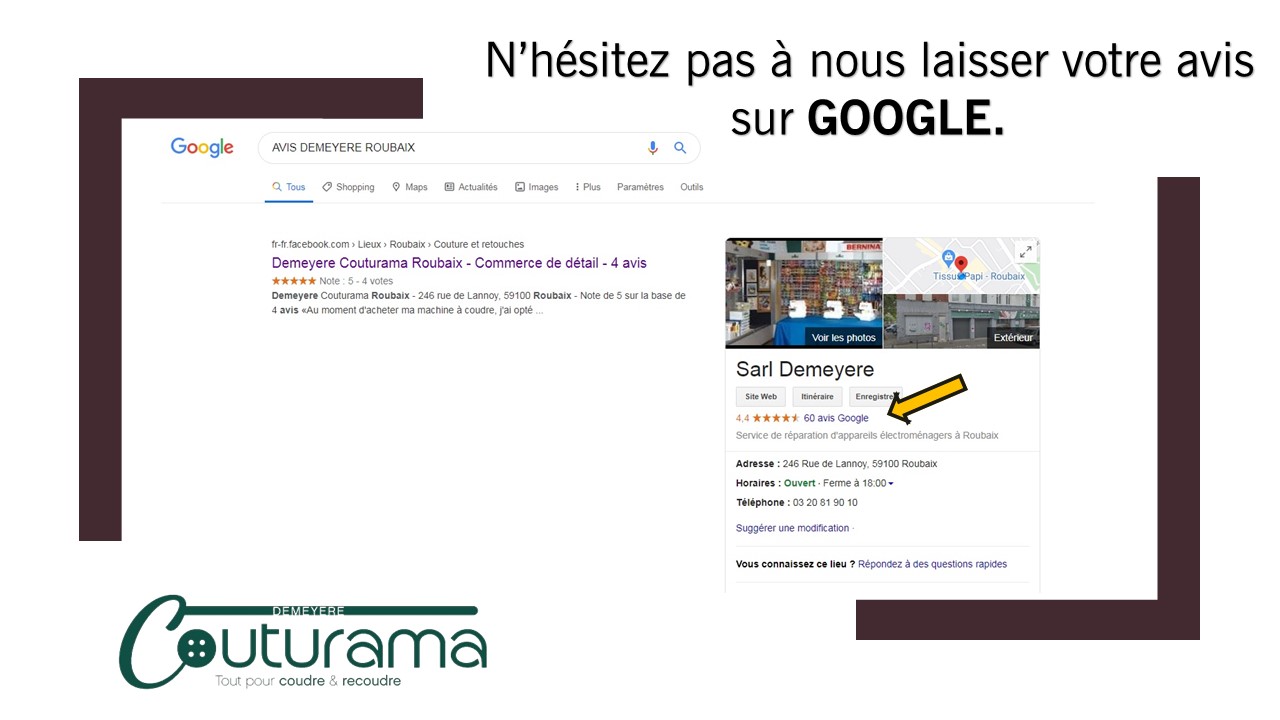The height and width of the screenshot is (720, 1280).
Task: Open the Couturama logo at bottom
Action: 303,641
